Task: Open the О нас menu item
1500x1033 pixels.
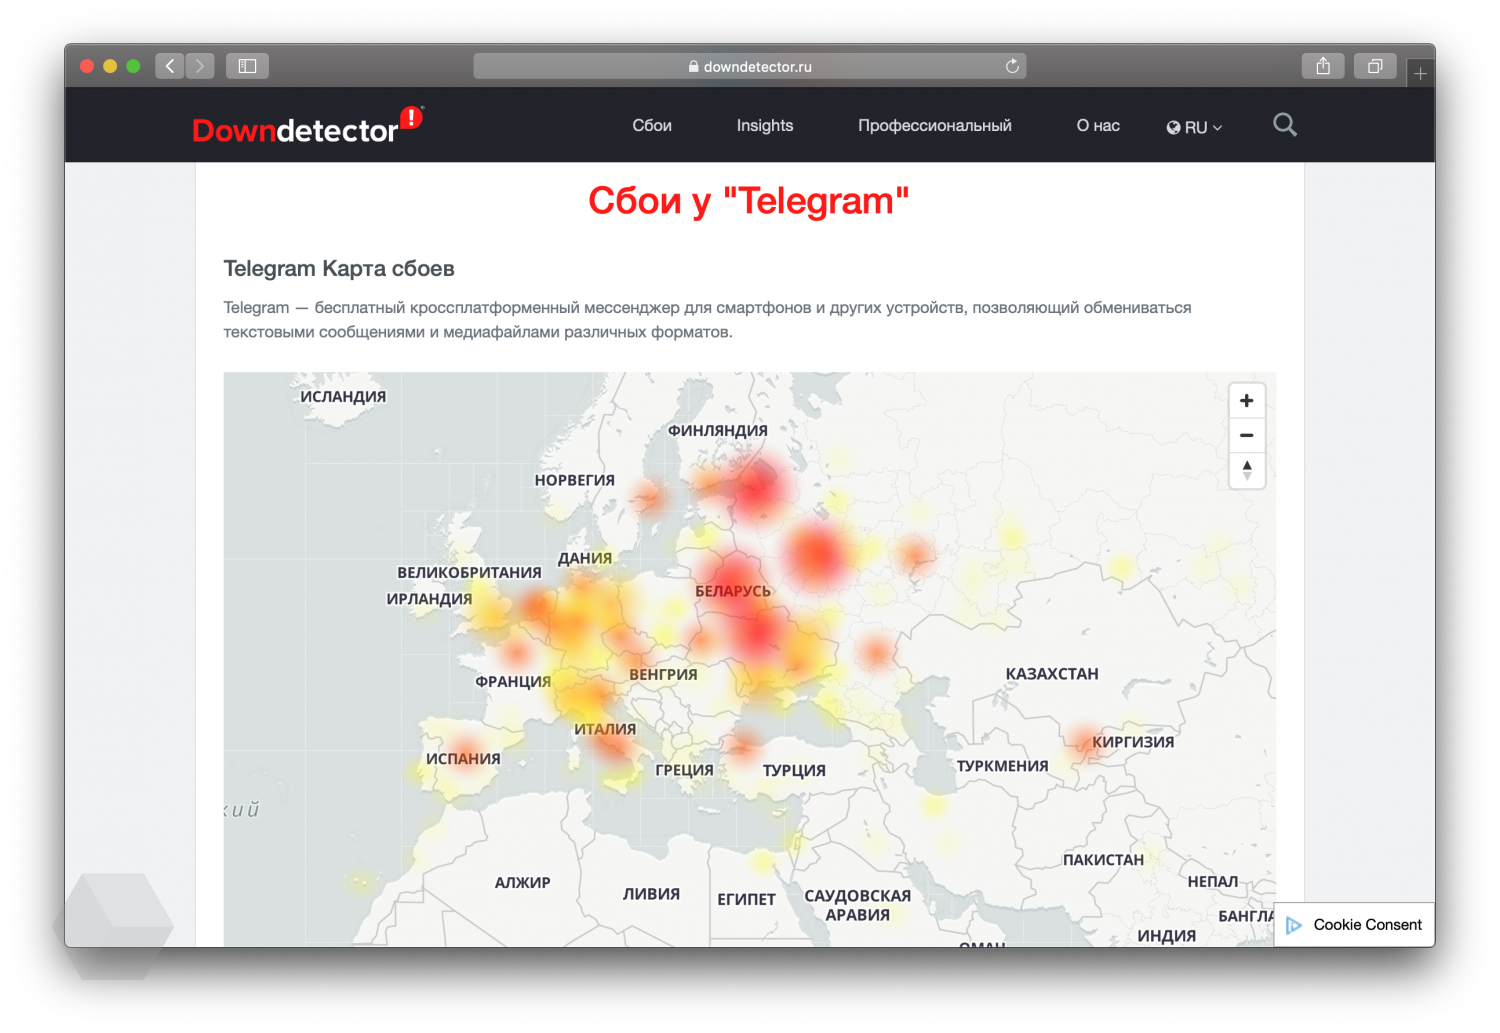Action: tap(1098, 125)
